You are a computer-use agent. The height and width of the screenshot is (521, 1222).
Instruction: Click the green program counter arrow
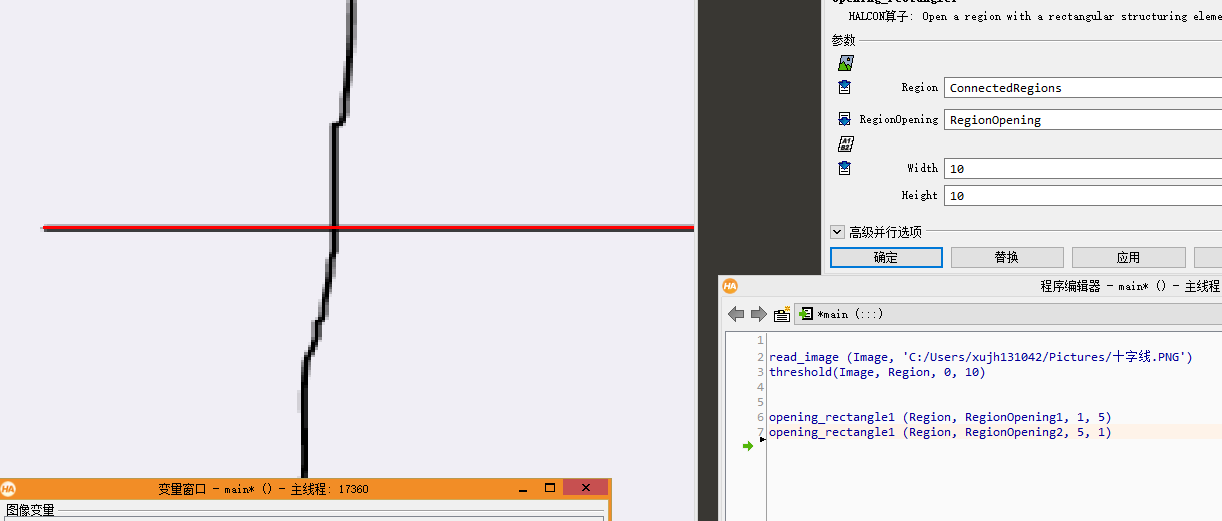(747, 446)
